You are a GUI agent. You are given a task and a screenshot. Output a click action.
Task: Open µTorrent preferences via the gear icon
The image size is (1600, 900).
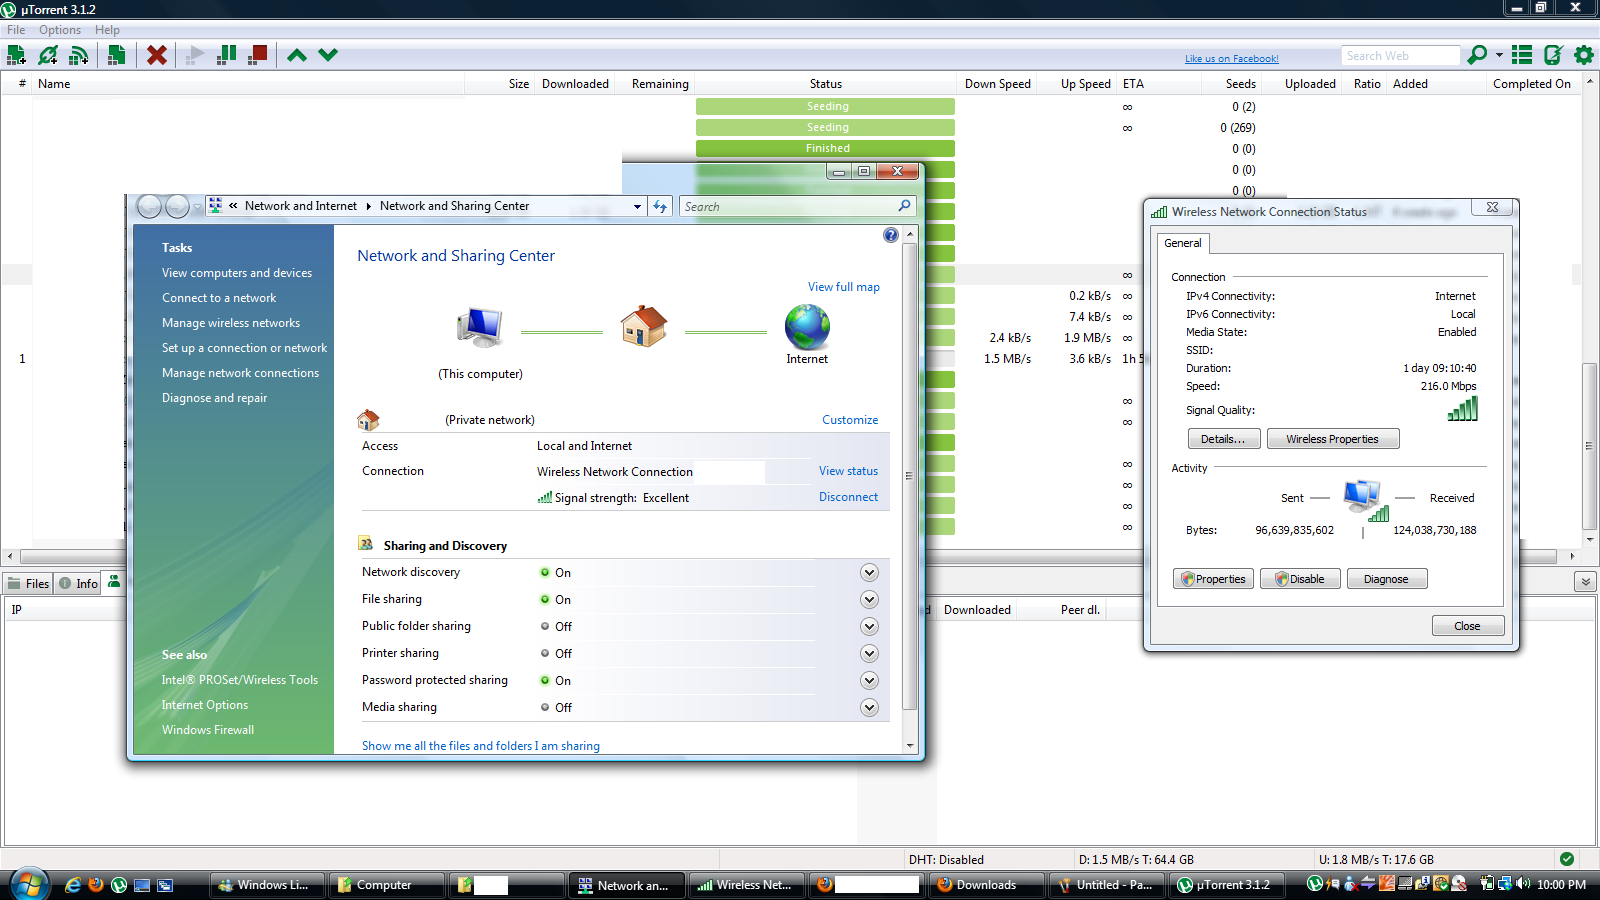[1584, 55]
